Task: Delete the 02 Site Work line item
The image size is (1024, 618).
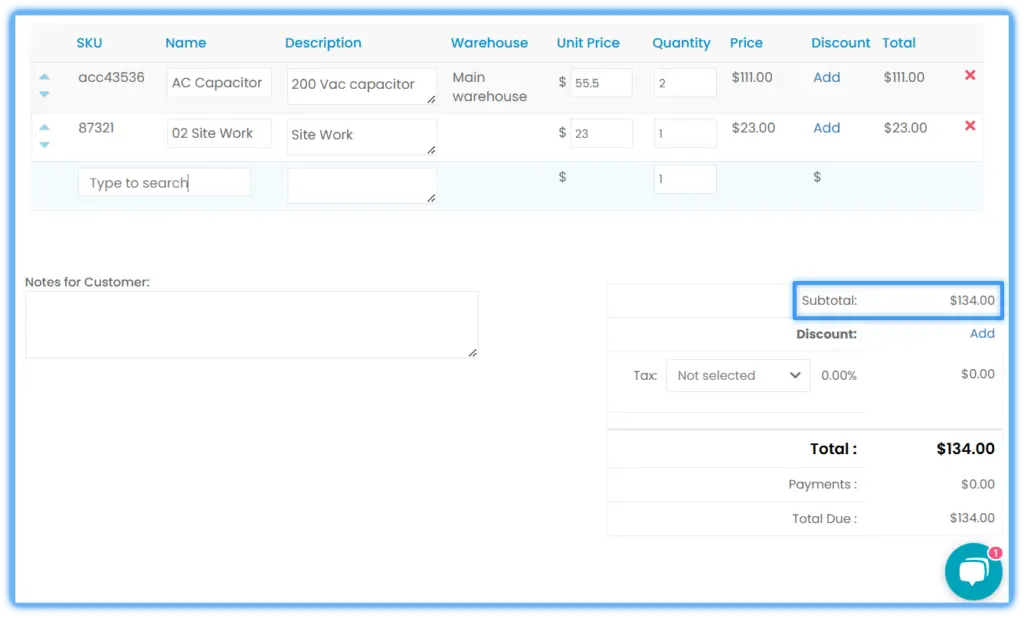Action: pyautogui.click(x=970, y=125)
